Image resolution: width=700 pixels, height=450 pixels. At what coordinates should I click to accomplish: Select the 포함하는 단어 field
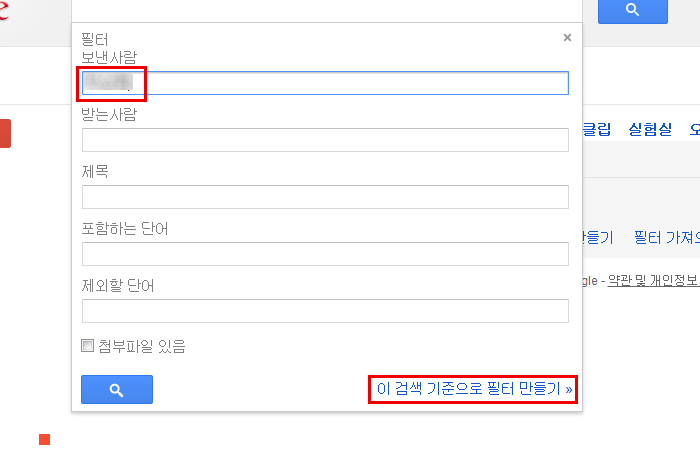pyautogui.click(x=325, y=254)
